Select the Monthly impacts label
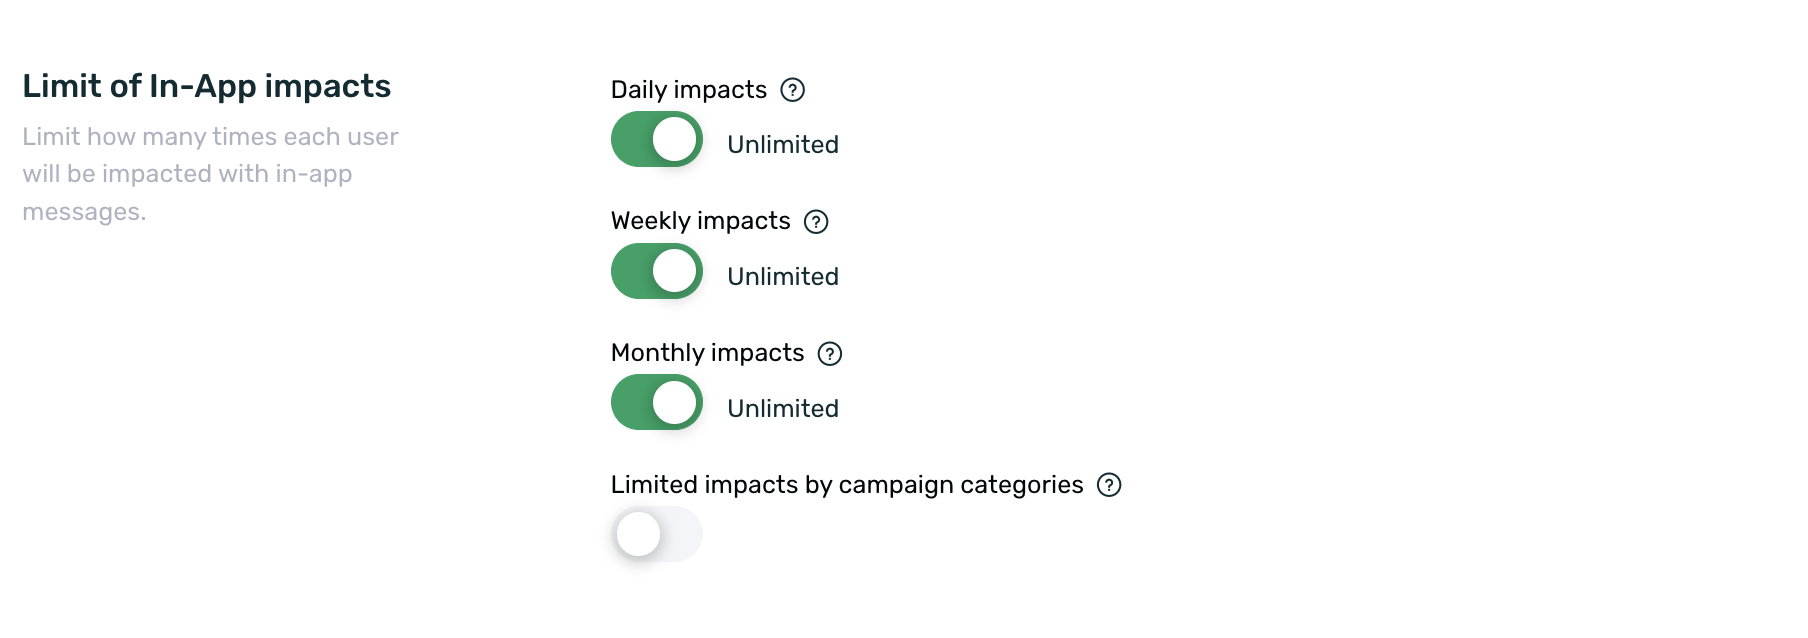 click(x=707, y=353)
